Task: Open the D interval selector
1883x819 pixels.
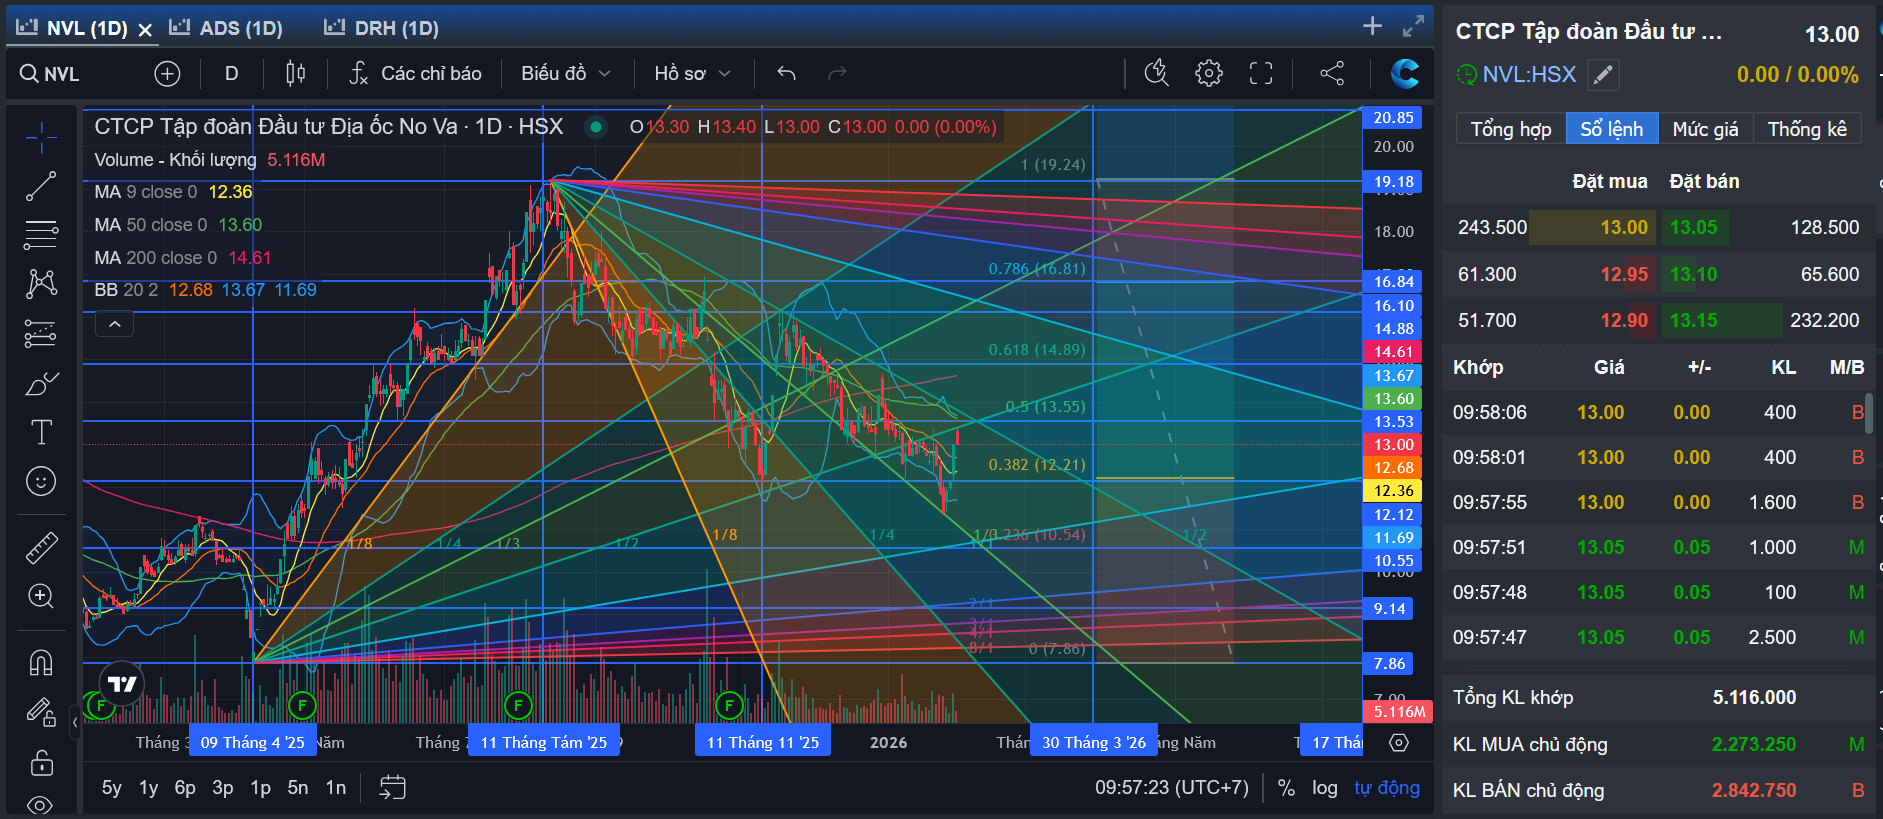Action: tap(231, 73)
